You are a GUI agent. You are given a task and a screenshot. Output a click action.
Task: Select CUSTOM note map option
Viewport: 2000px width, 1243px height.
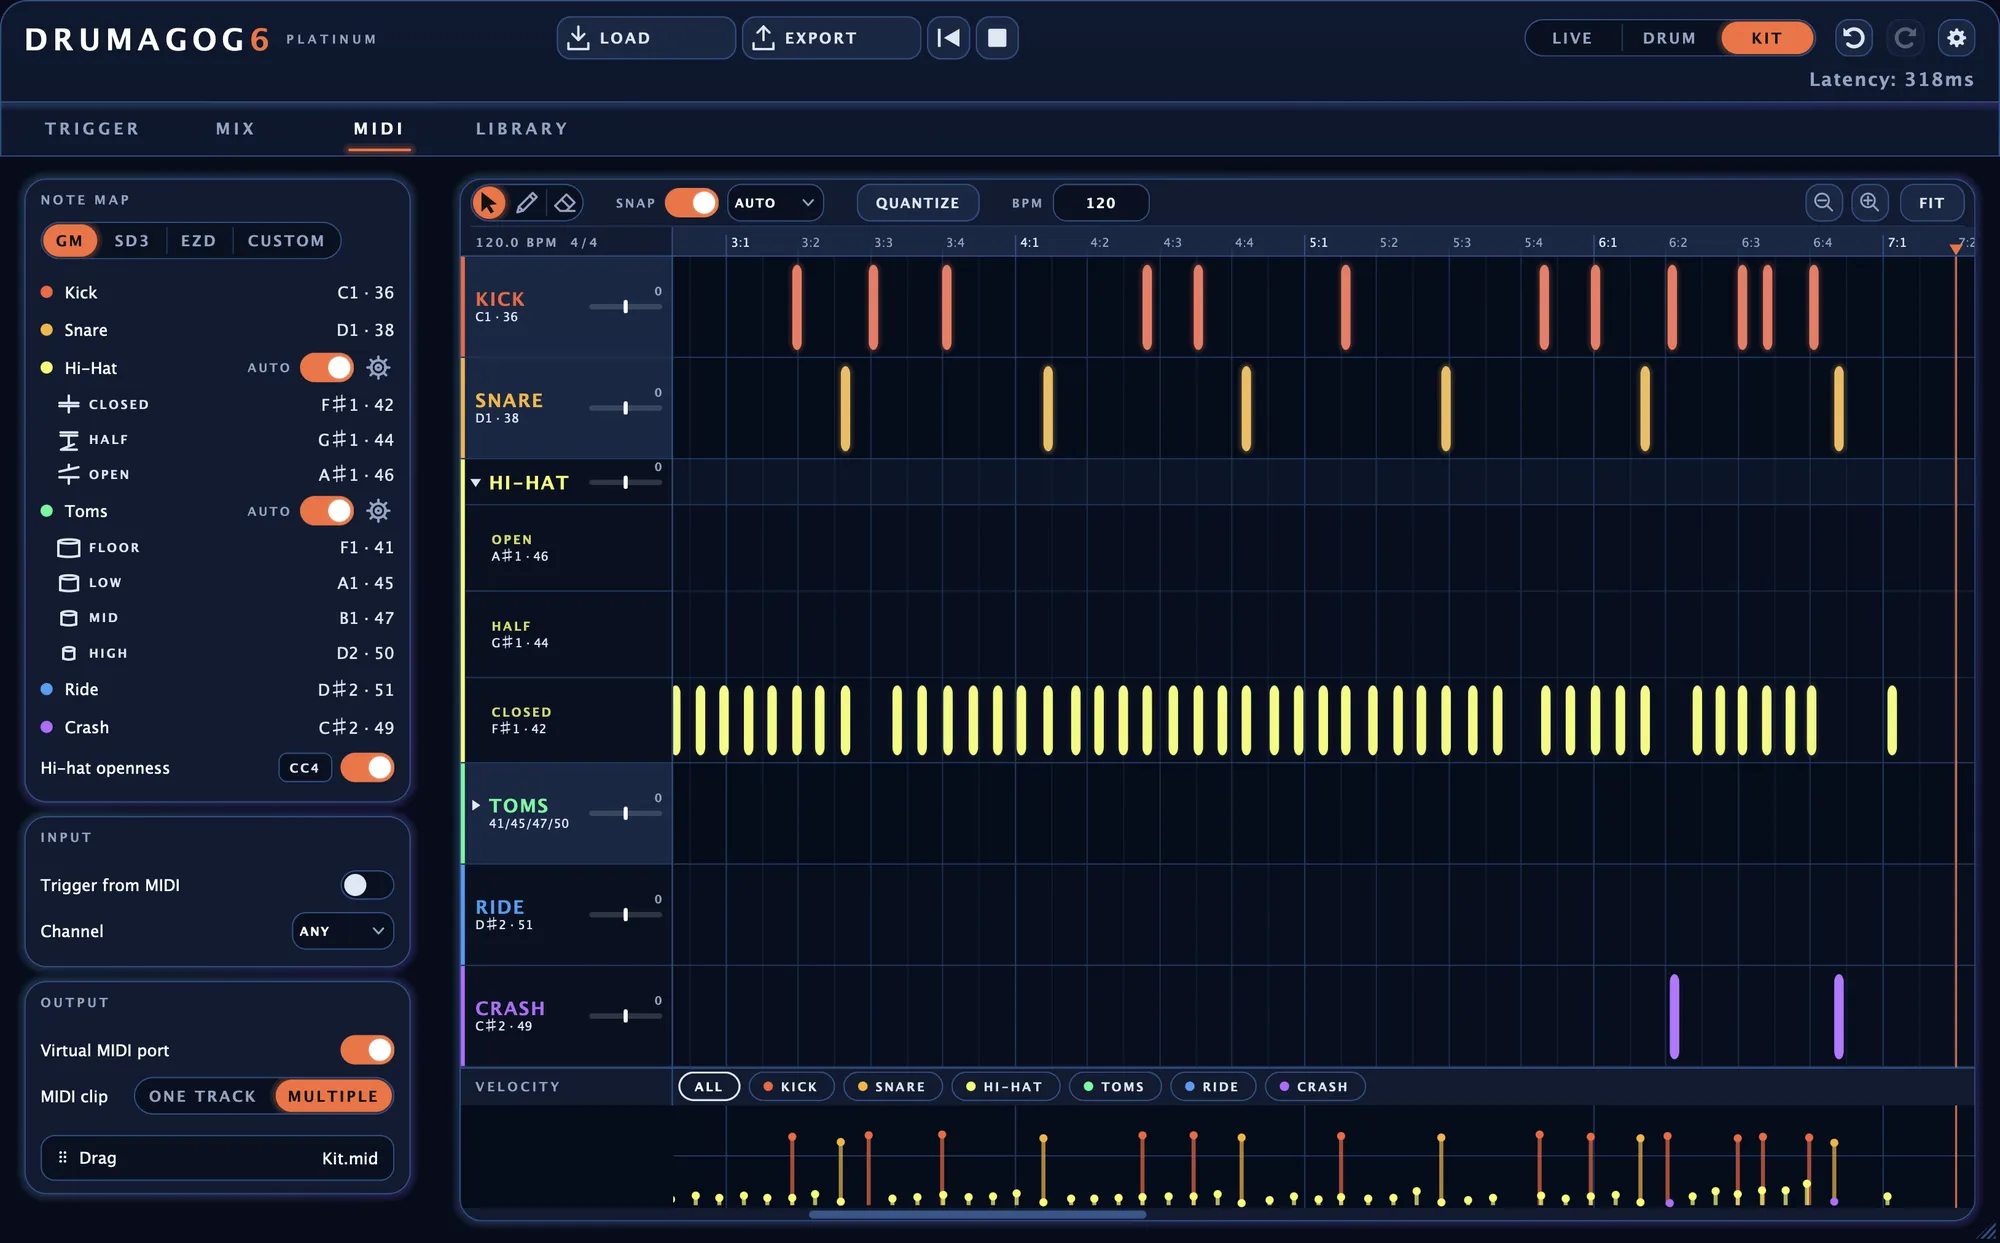[286, 241]
